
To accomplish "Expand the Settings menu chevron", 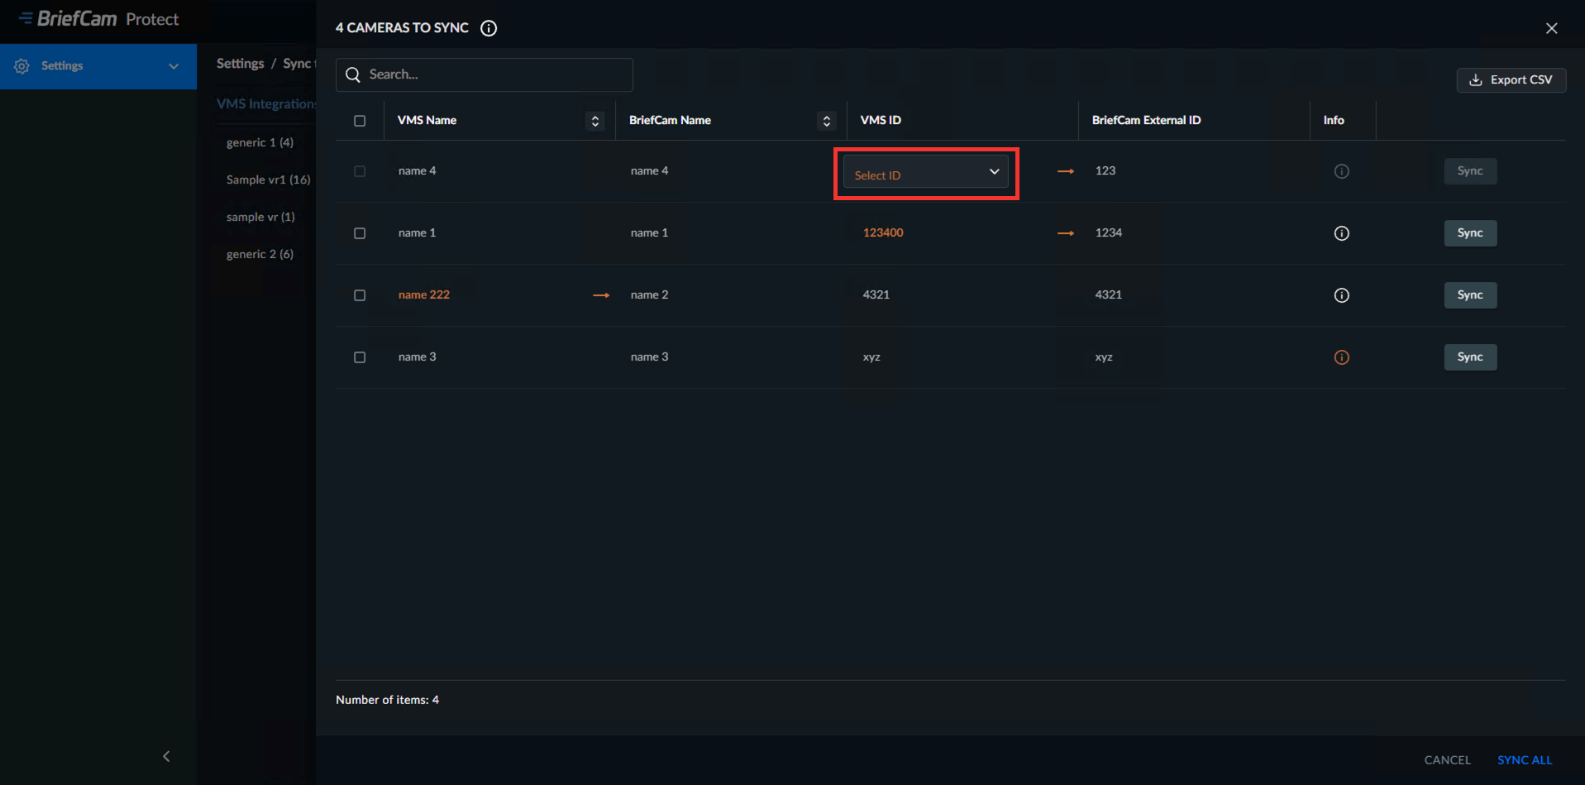I will coord(174,66).
